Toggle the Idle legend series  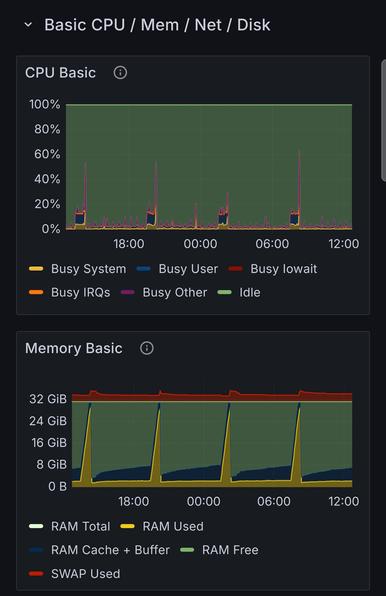[x=250, y=292]
